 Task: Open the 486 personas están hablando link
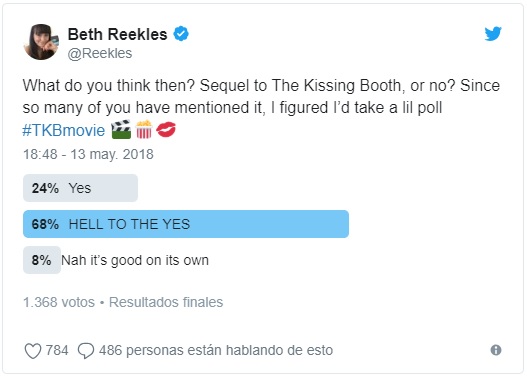(x=216, y=350)
